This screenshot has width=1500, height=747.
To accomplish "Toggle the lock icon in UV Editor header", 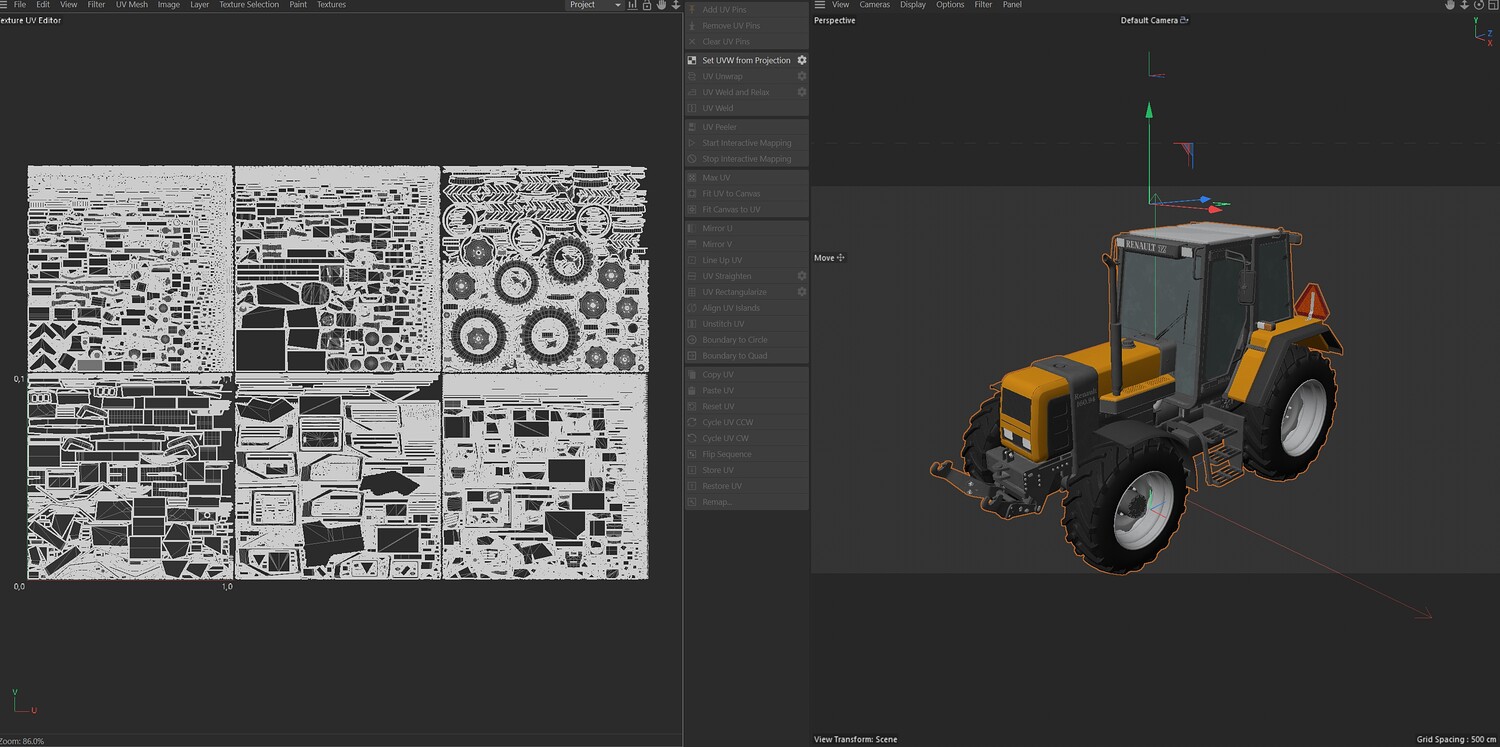I will [x=647, y=5].
